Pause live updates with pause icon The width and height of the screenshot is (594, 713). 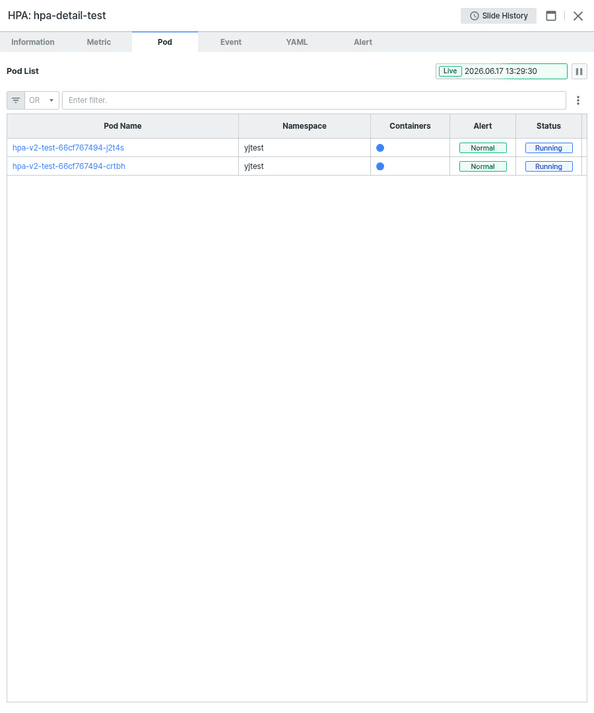tap(579, 71)
